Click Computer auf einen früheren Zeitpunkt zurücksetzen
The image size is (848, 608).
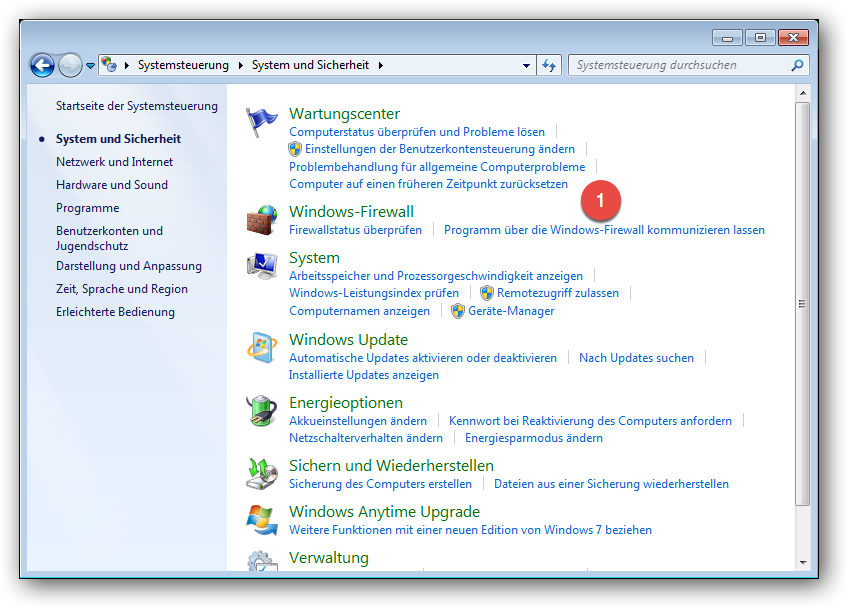click(428, 184)
